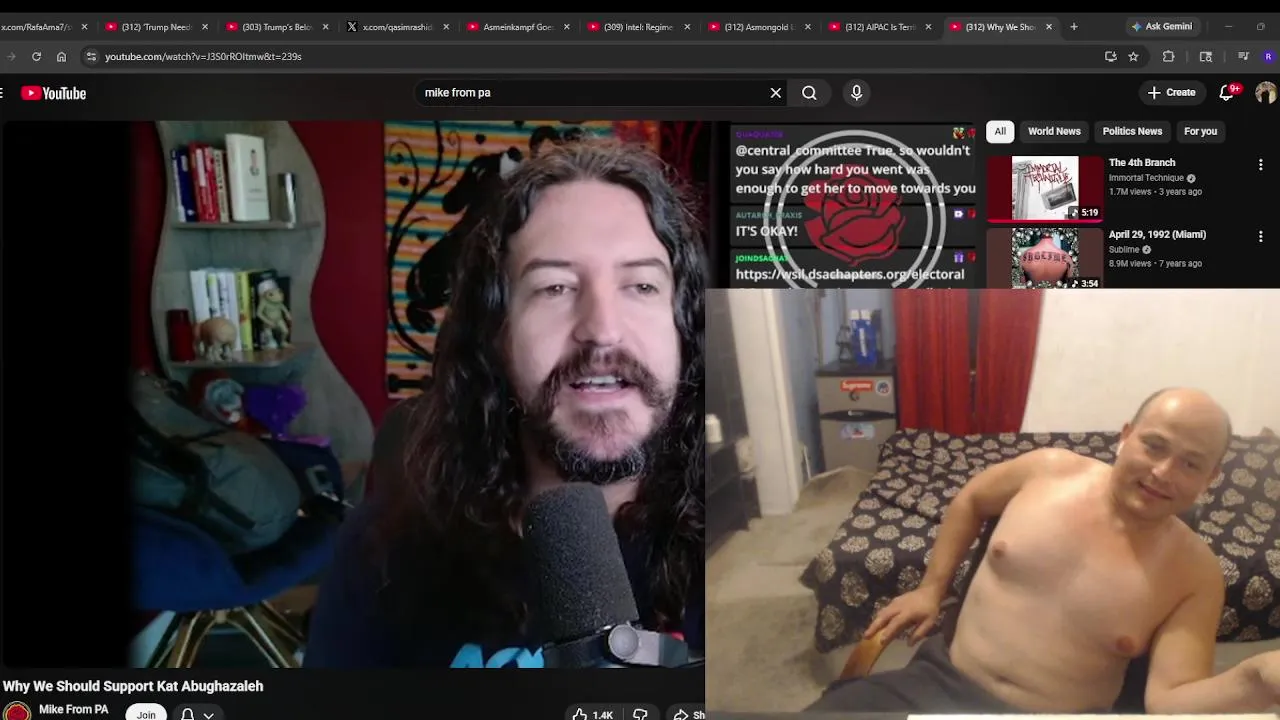Expand the notification bell dropdown chevron
This screenshot has height=720, width=1280.
tap(208, 715)
